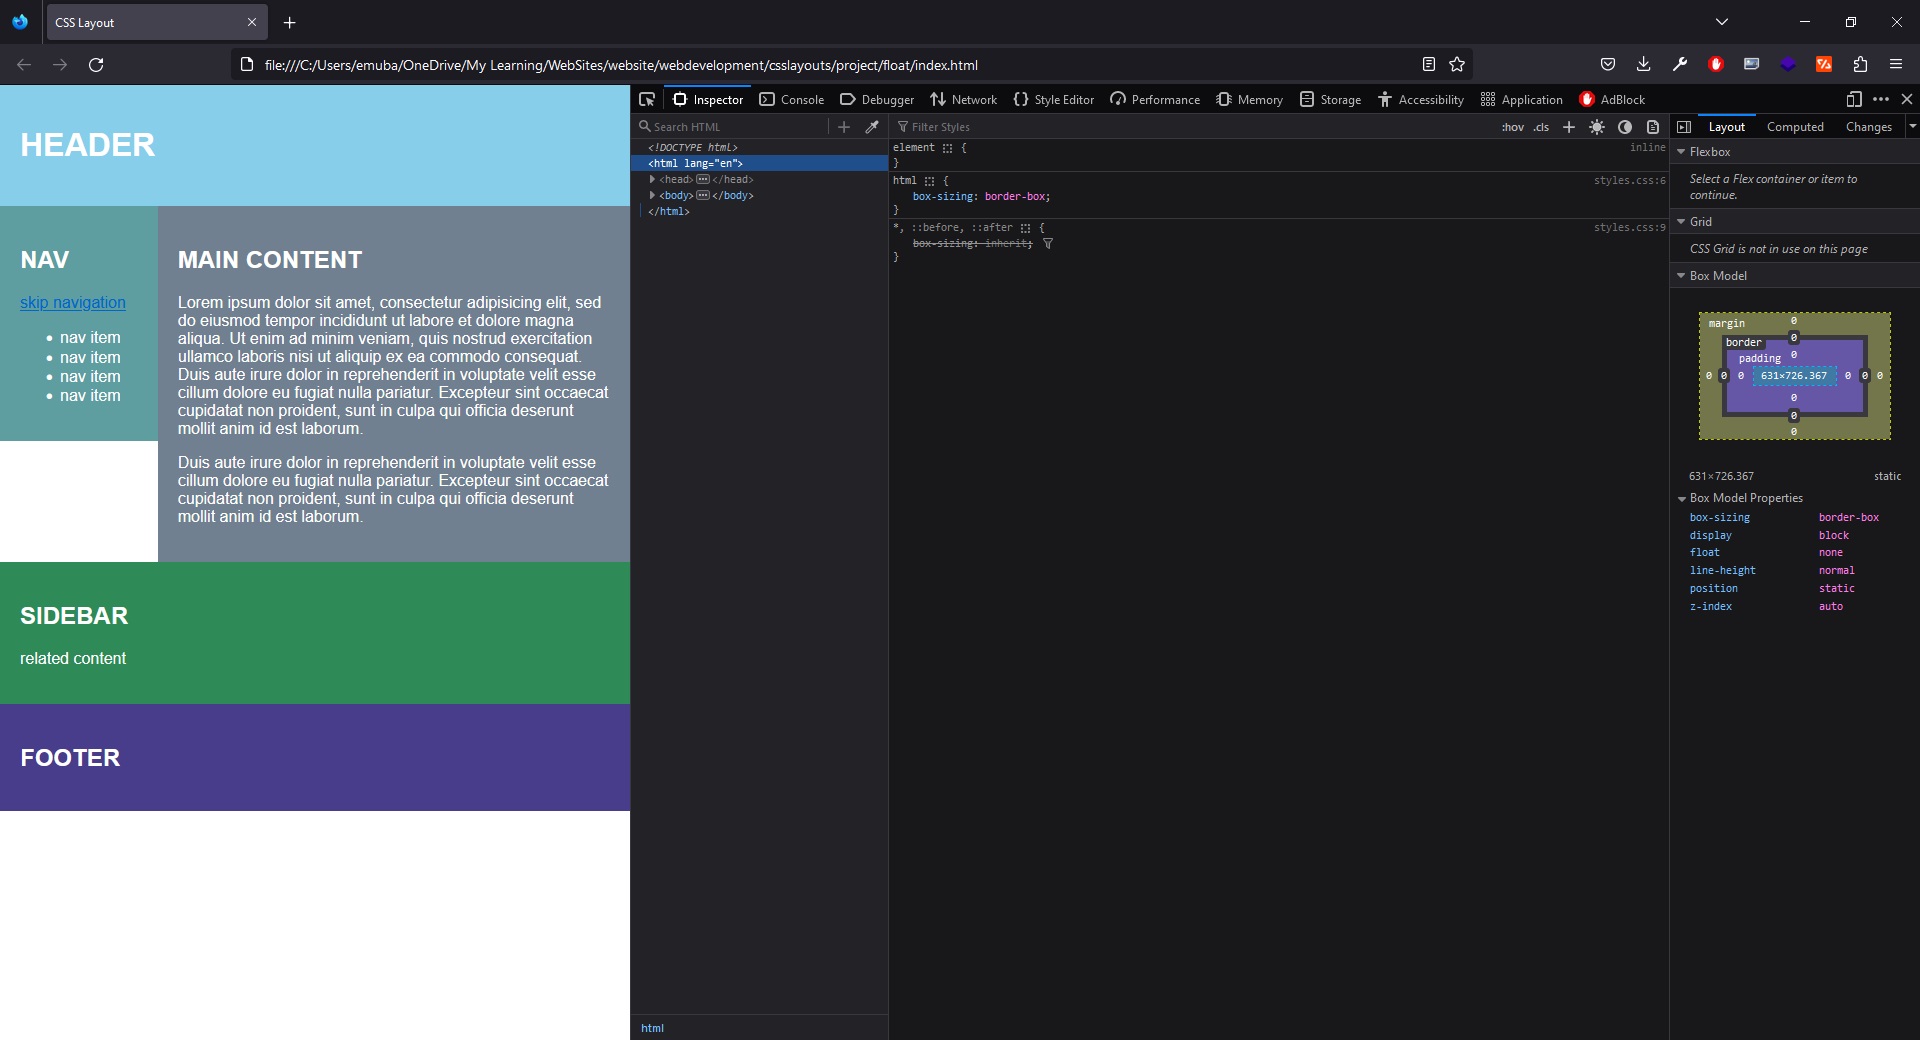This screenshot has width=1920, height=1040.
Task: Open the Network tab
Action: 964,99
